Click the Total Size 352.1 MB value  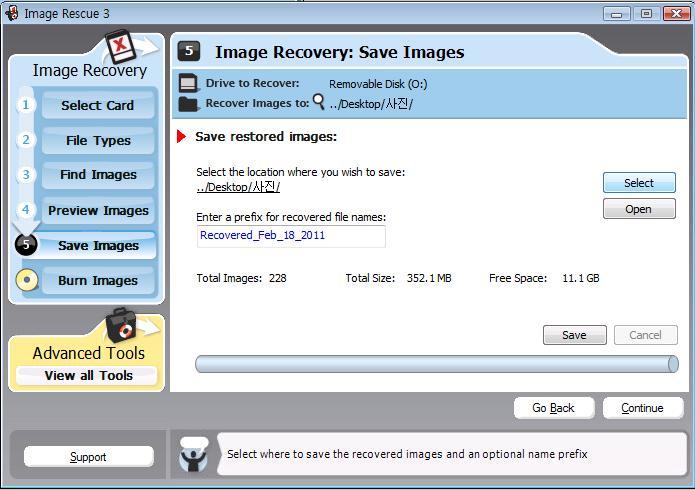click(429, 278)
